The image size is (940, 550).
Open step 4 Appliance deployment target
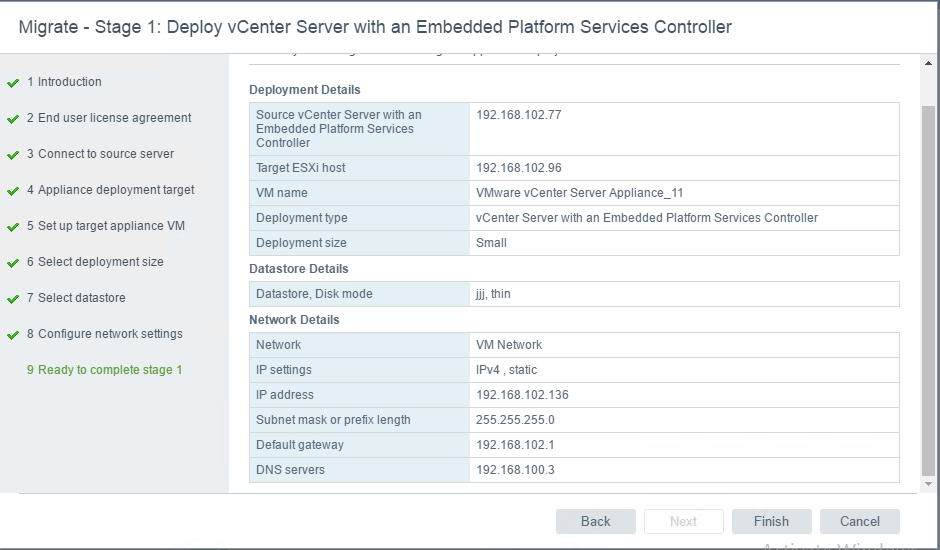point(110,190)
